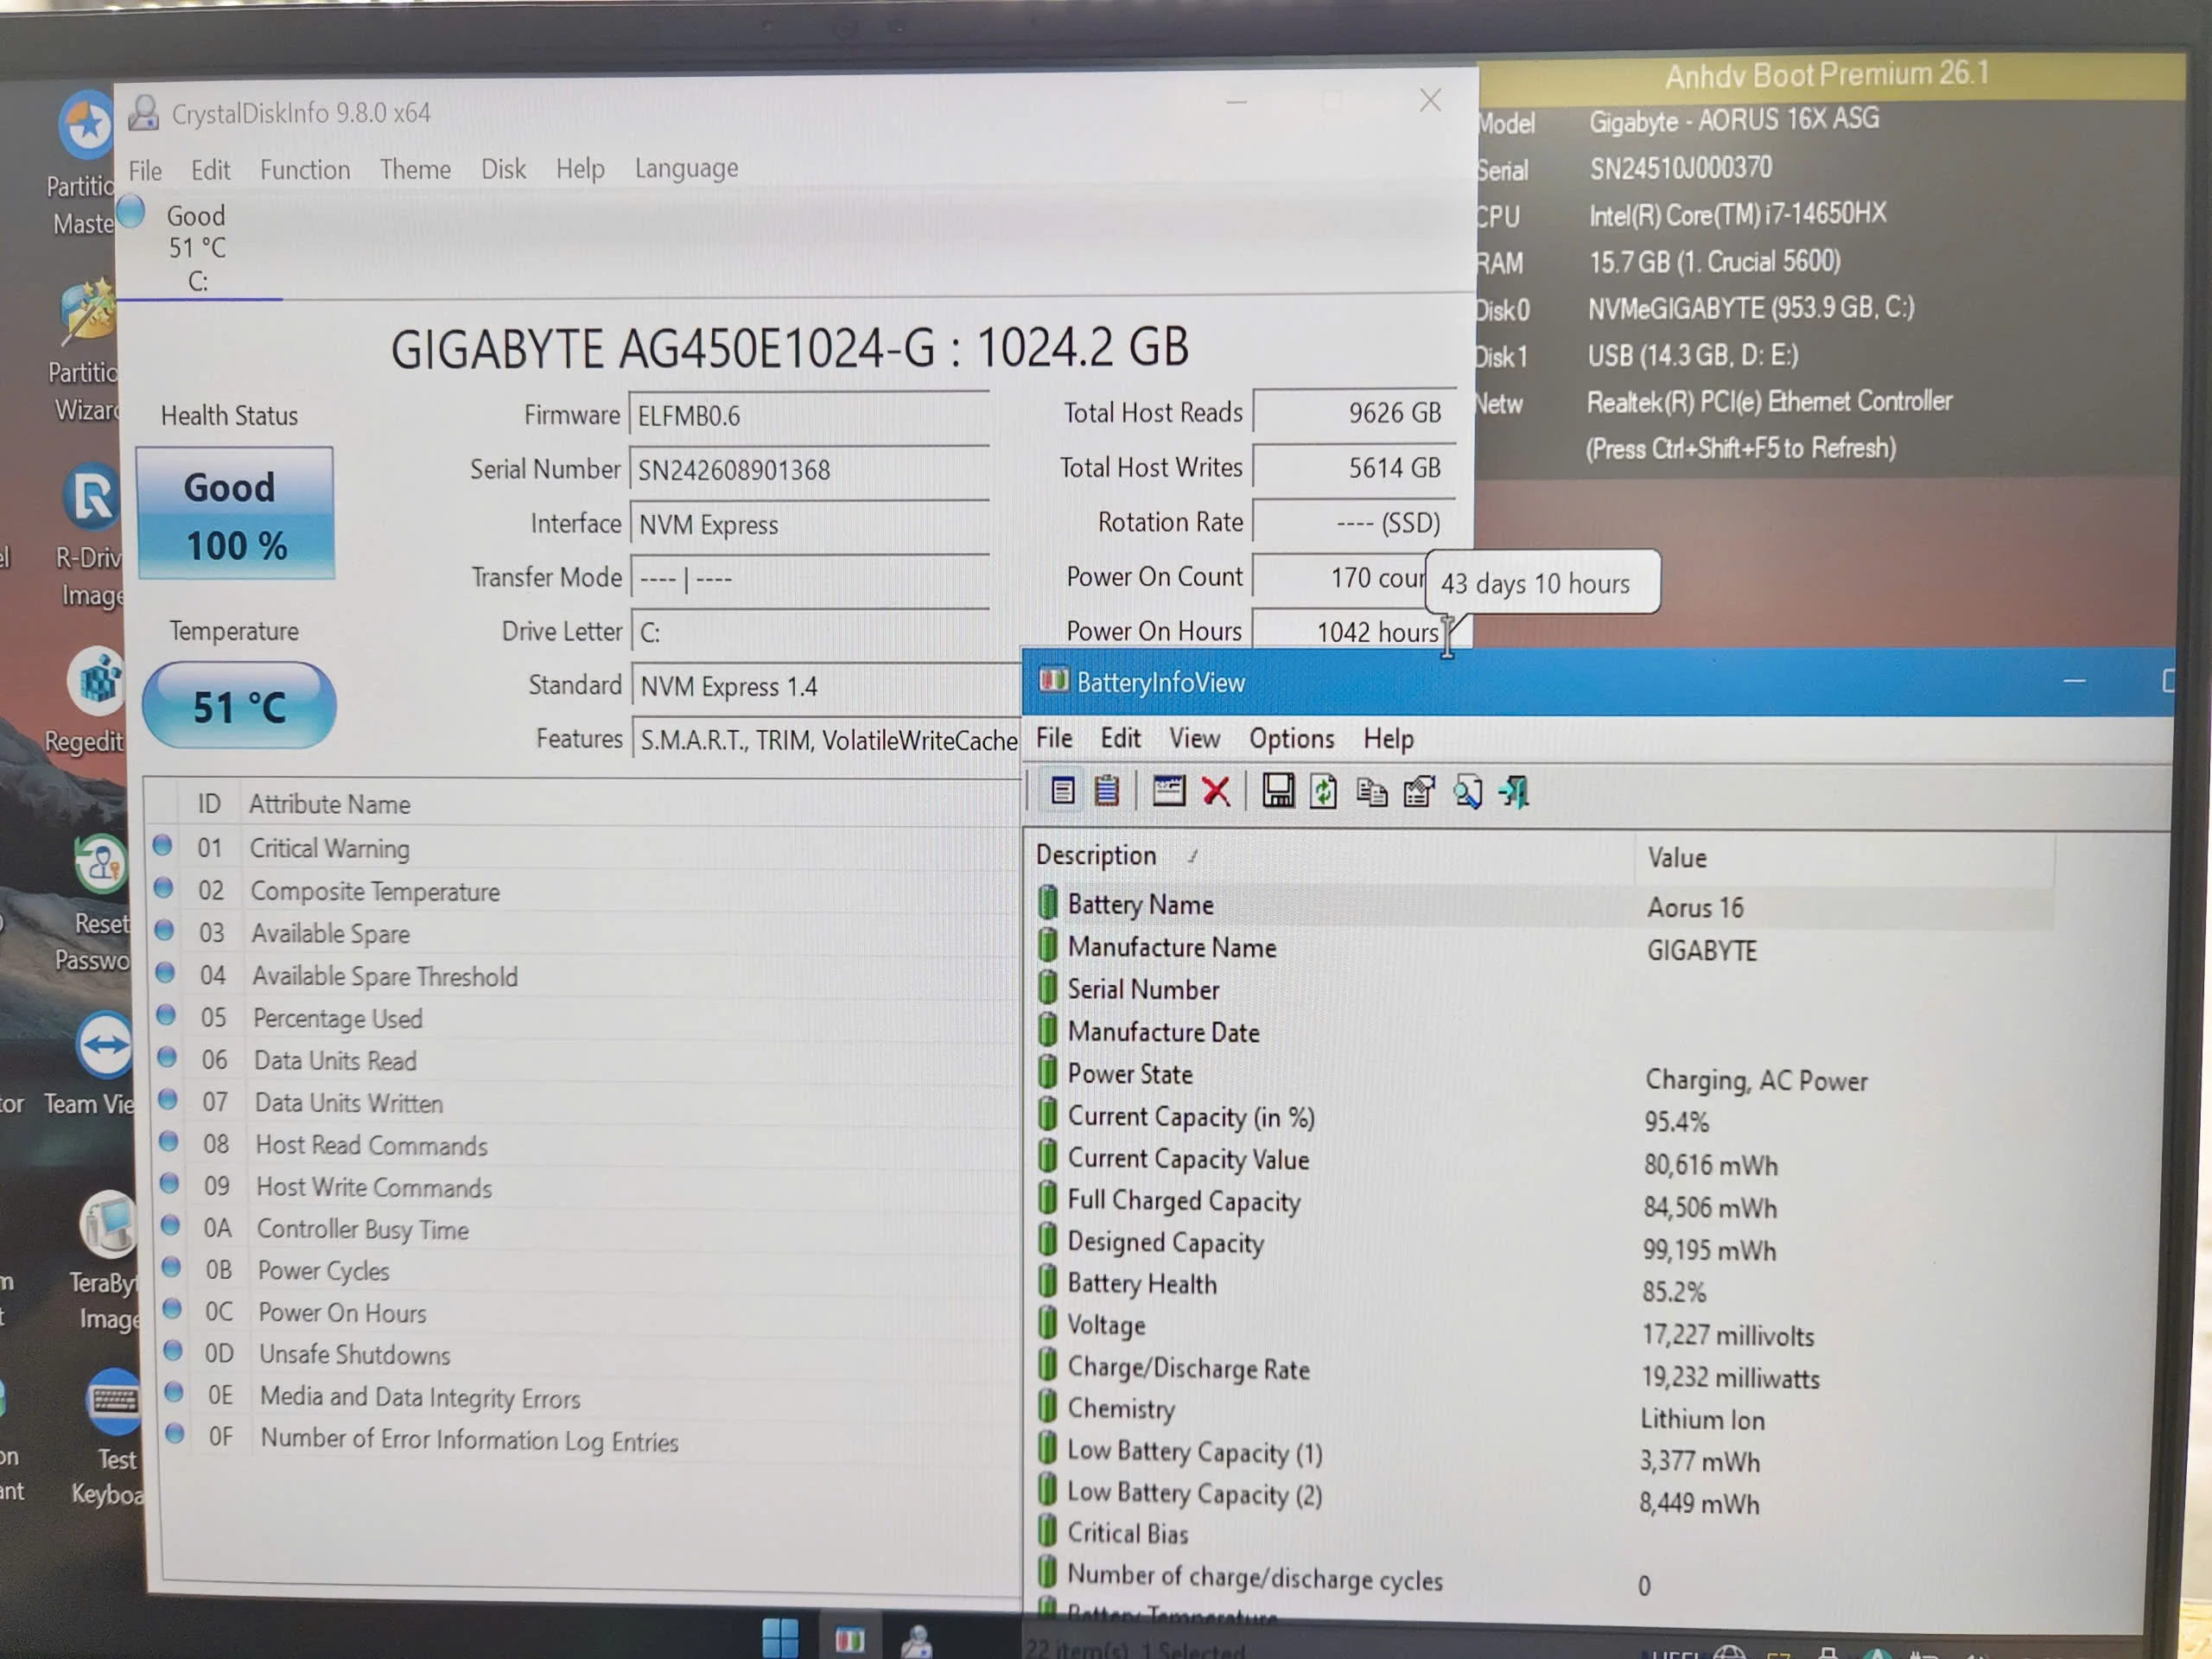
Task: Click the BatteryInfoView taskbar icon
Action: 849,1640
